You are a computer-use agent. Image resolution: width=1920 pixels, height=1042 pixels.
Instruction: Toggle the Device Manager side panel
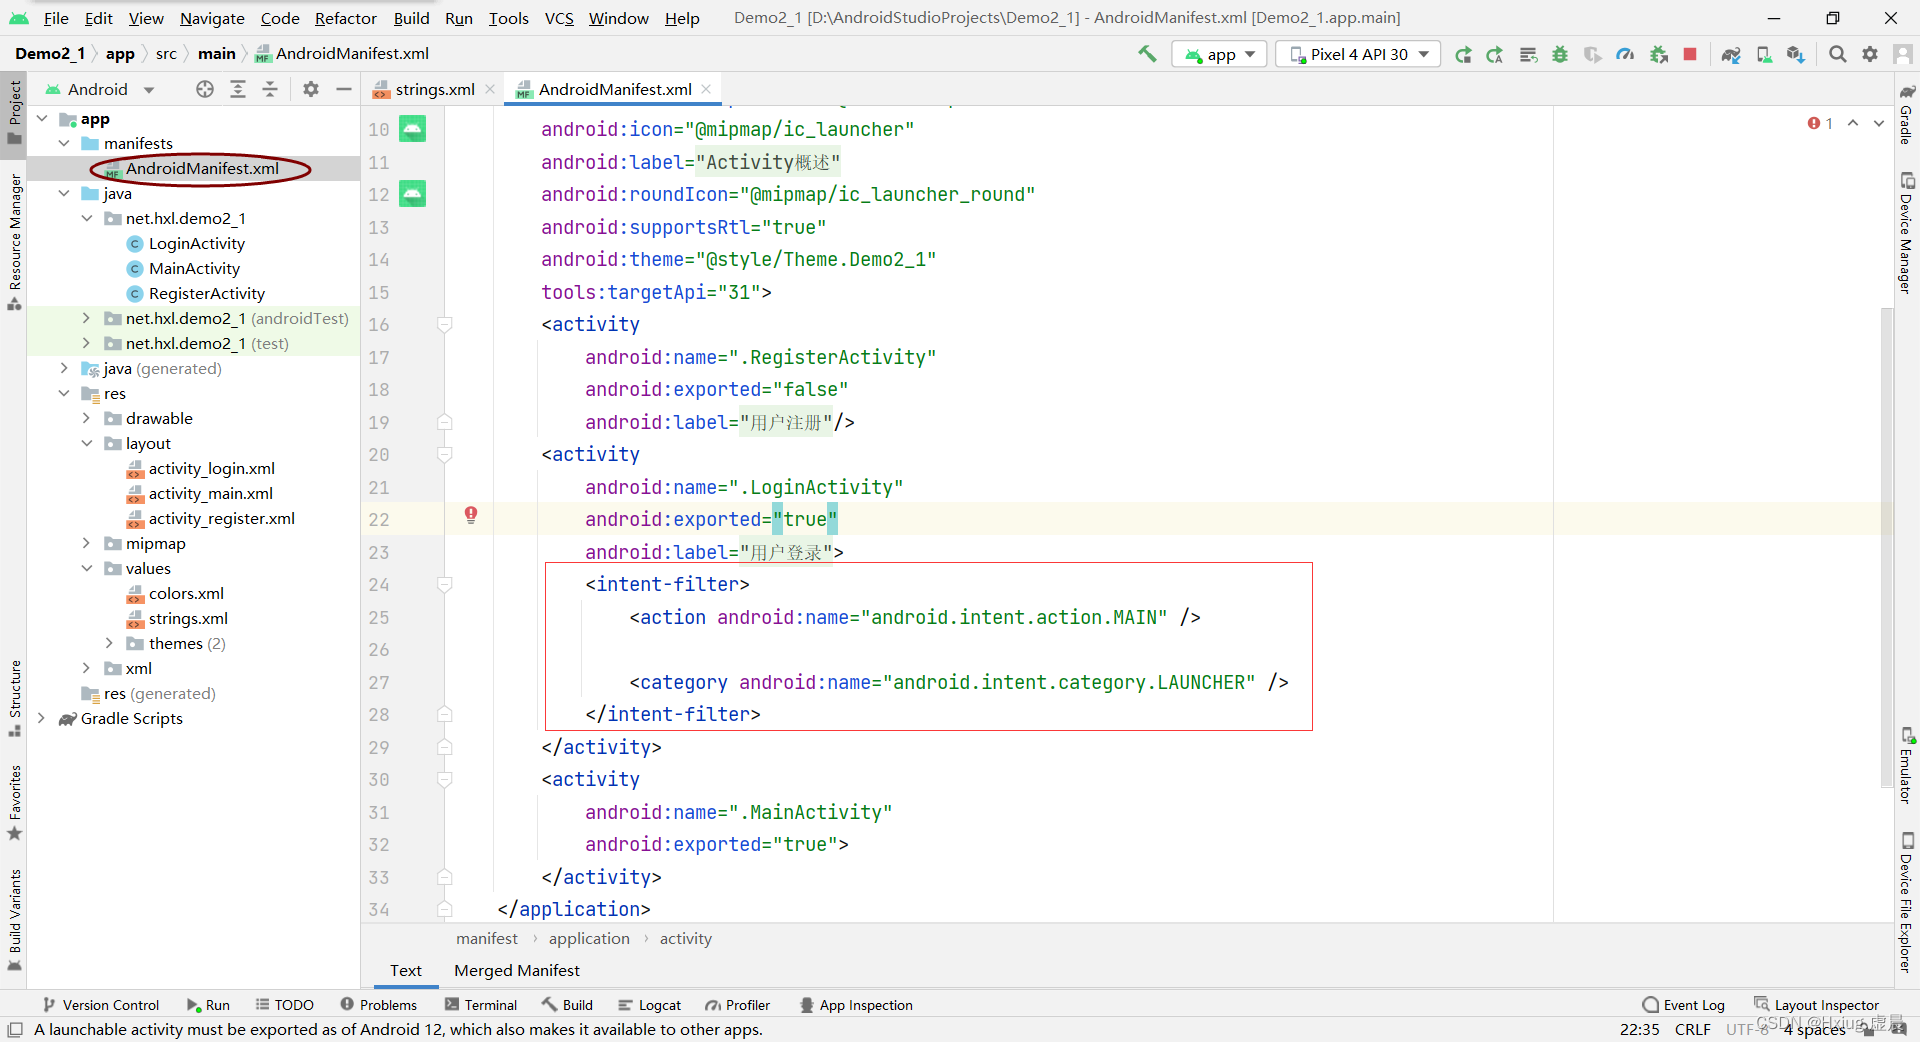1907,233
